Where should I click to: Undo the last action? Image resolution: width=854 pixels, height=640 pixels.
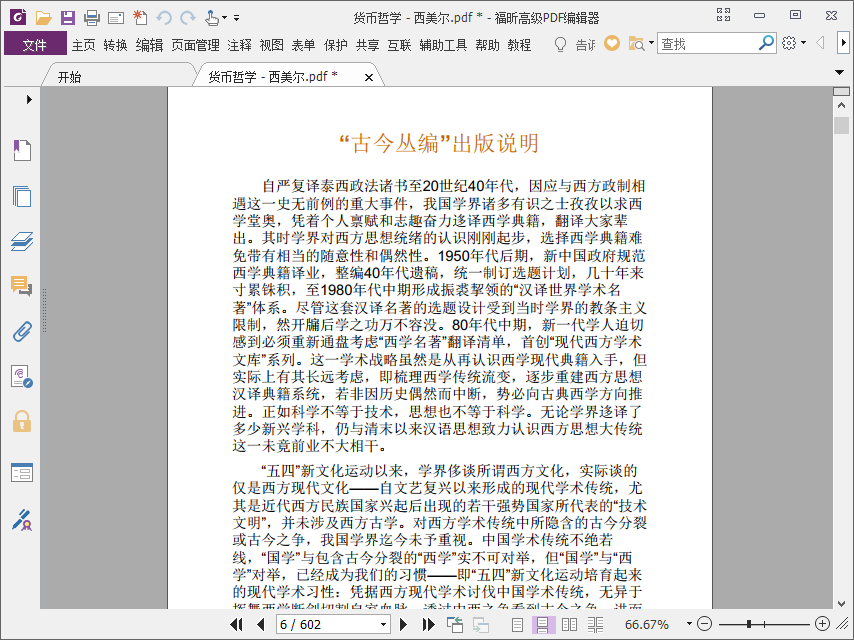(163, 18)
